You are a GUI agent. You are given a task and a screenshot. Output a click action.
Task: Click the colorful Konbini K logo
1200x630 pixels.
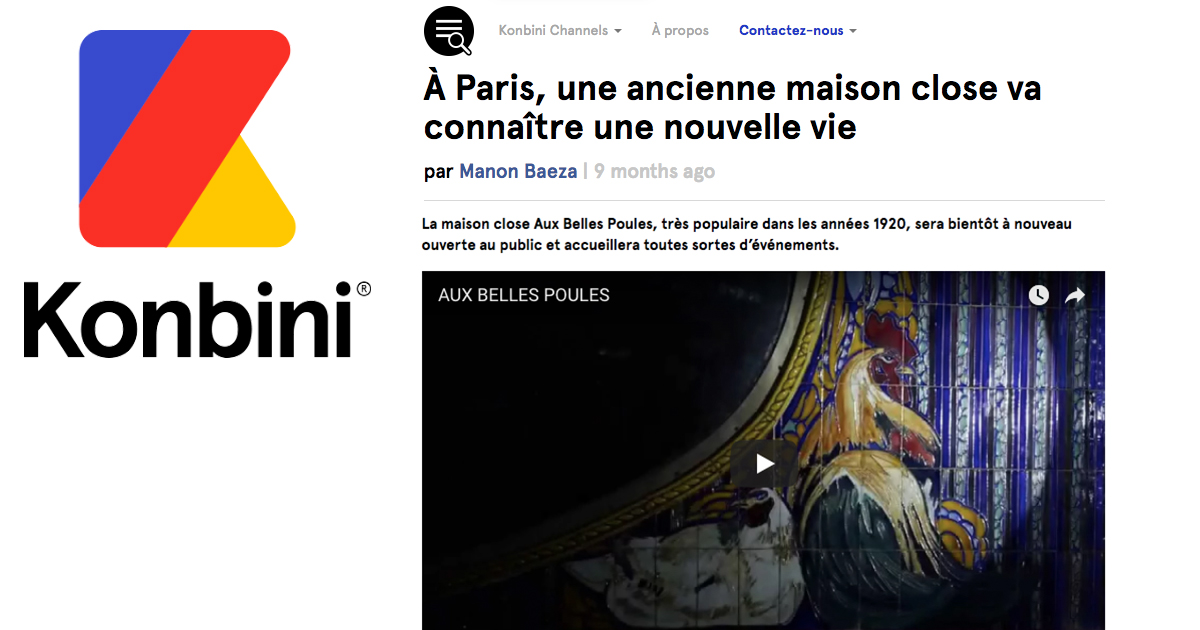(x=187, y=138)
